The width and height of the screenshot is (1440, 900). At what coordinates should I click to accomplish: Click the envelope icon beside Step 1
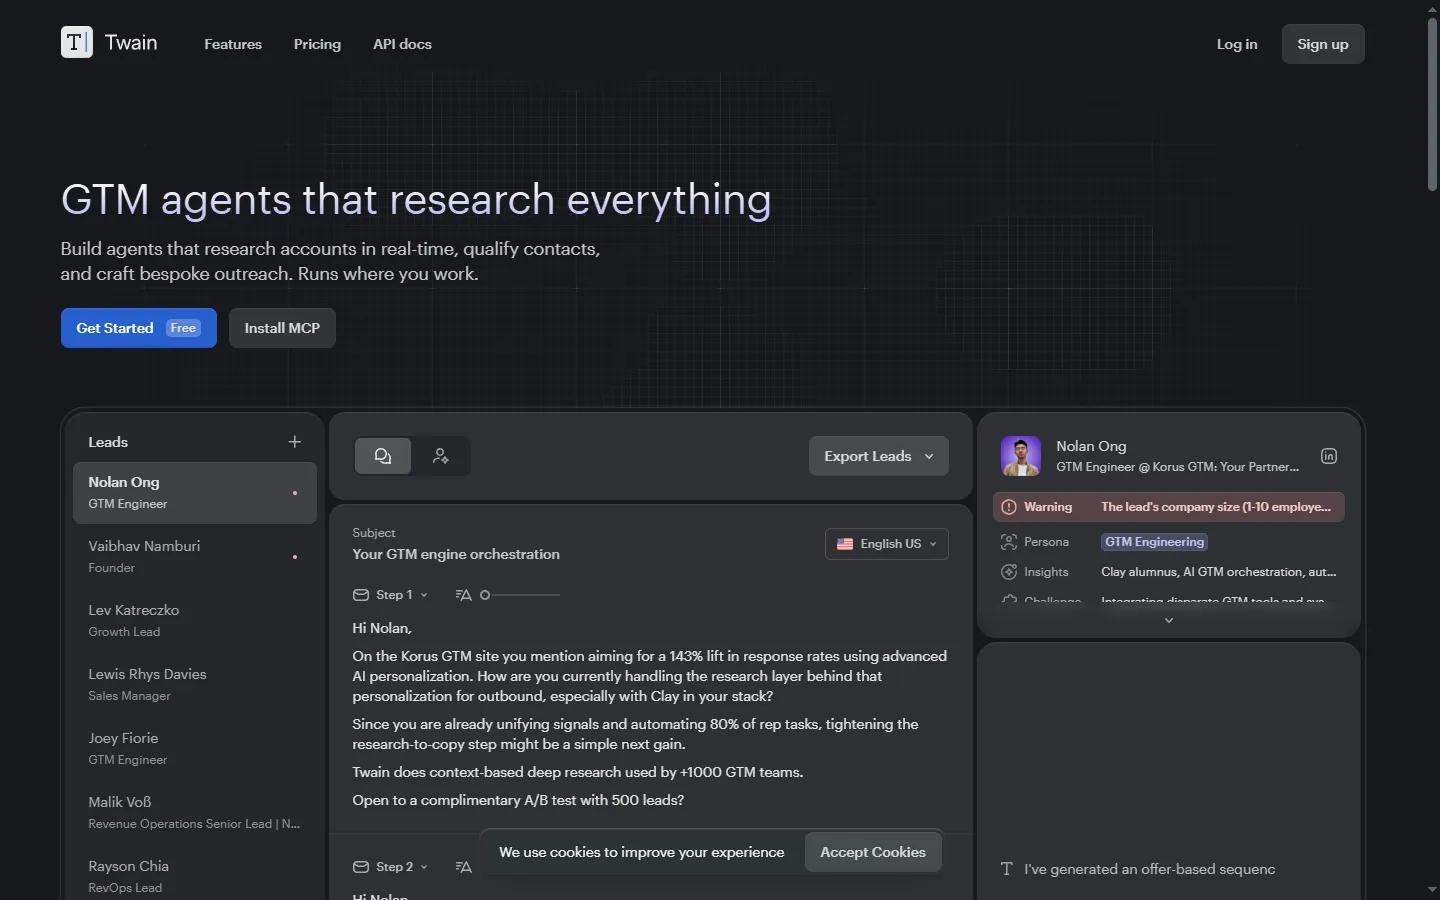(x=361, y=595)
